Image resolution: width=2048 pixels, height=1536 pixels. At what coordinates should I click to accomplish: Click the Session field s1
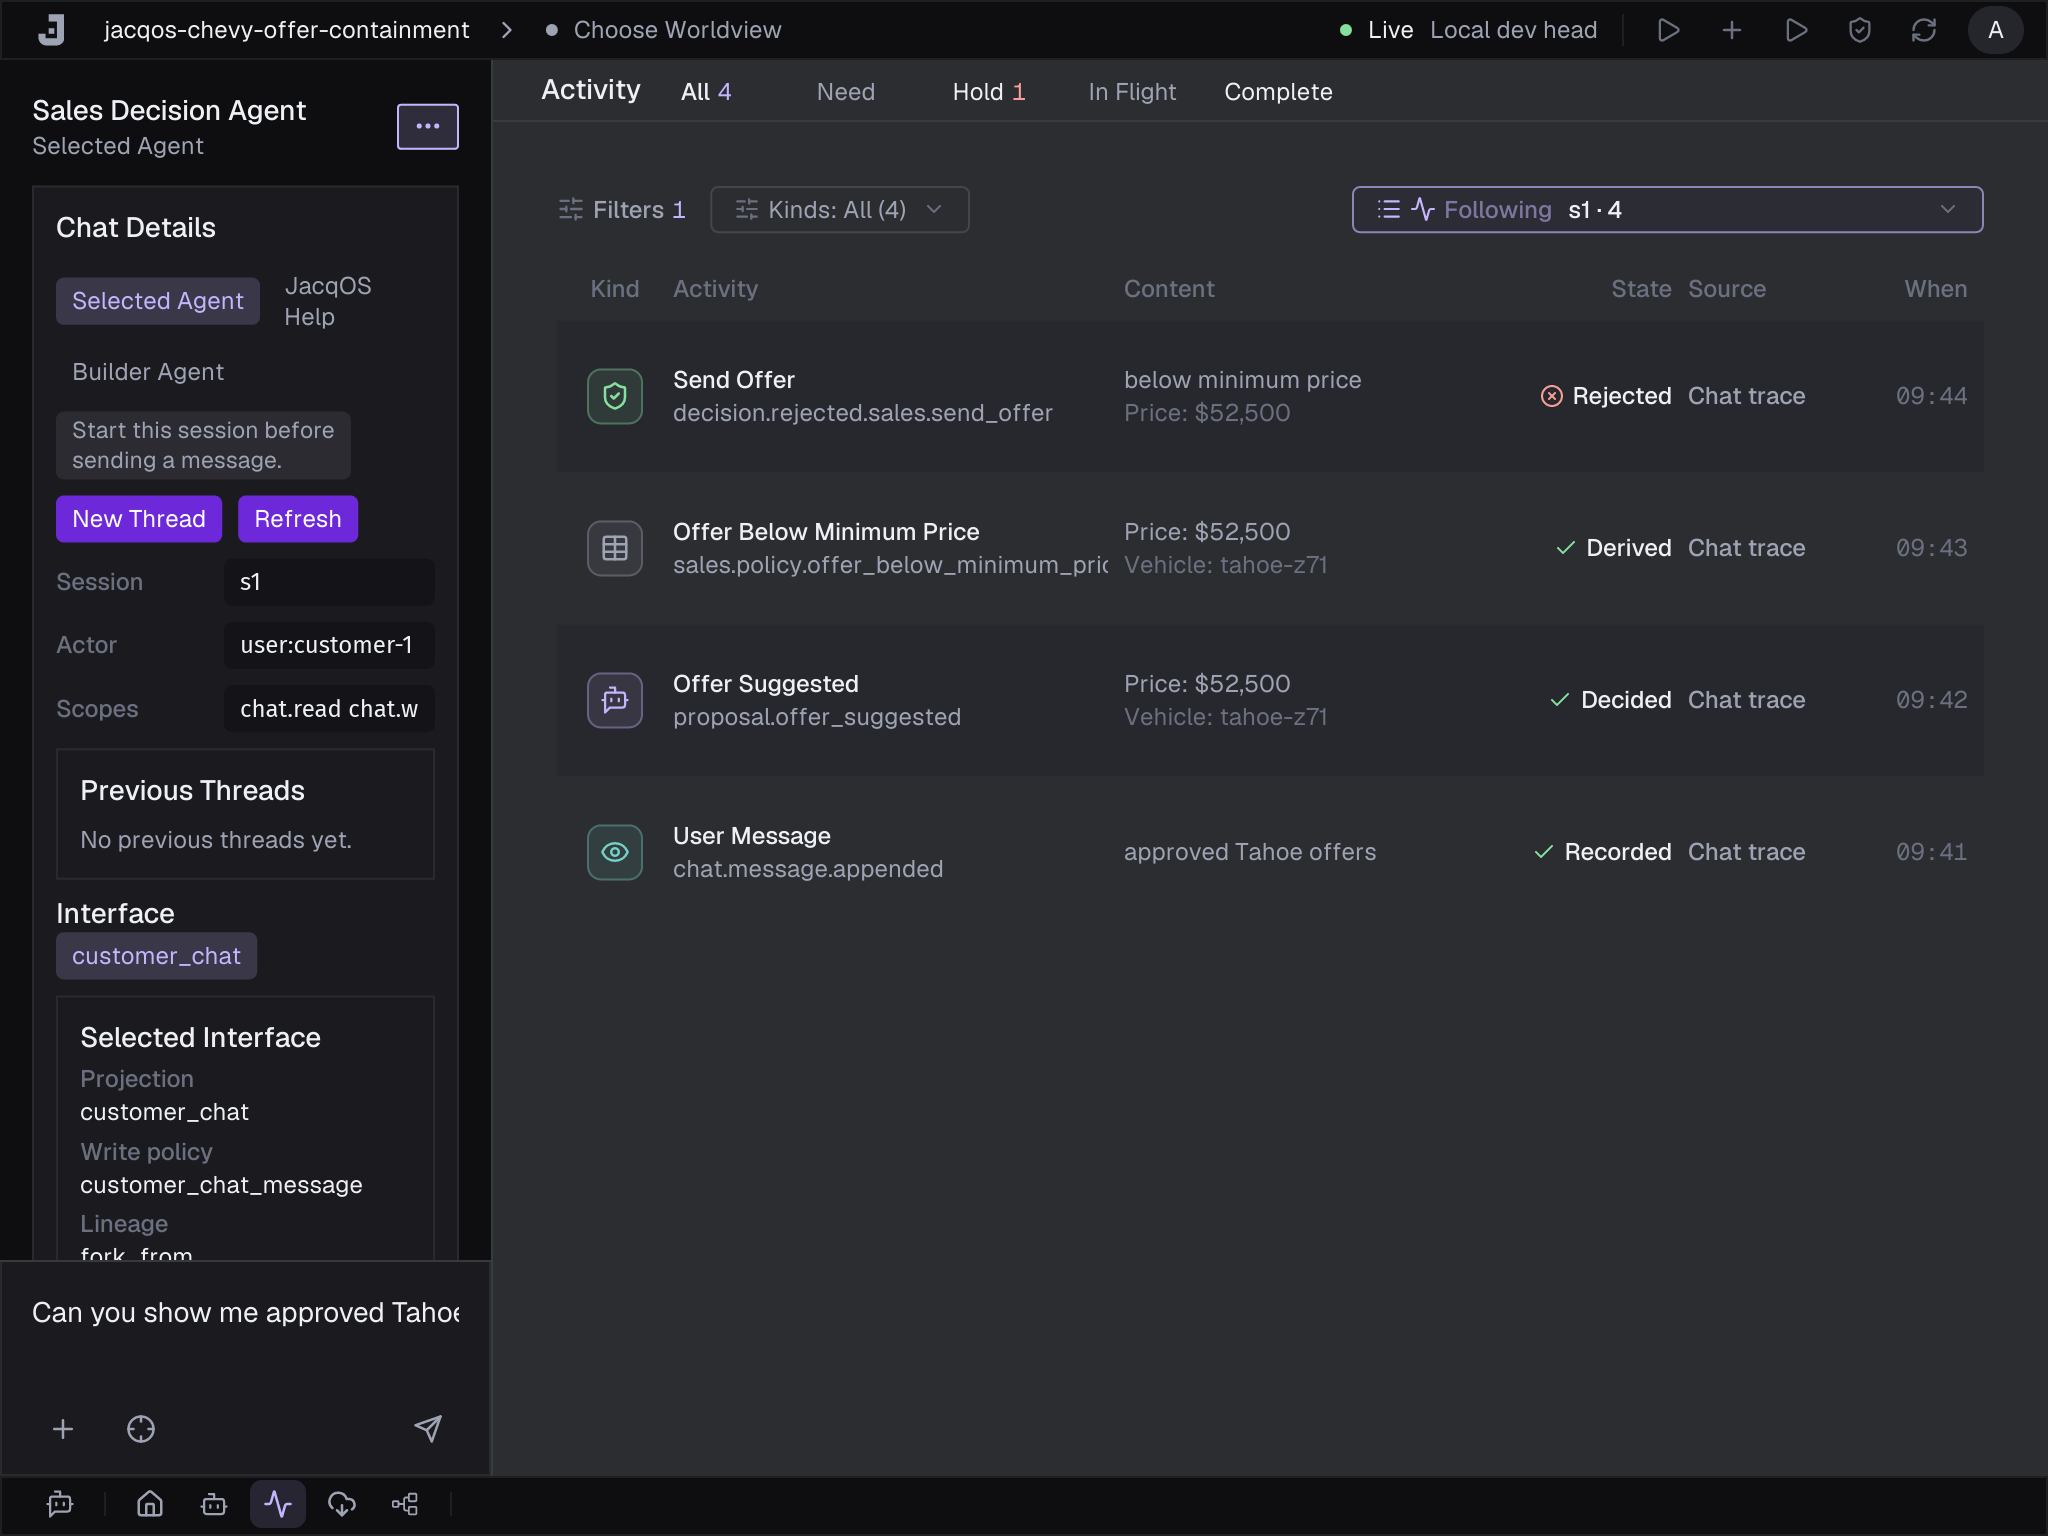pos(329,582)
